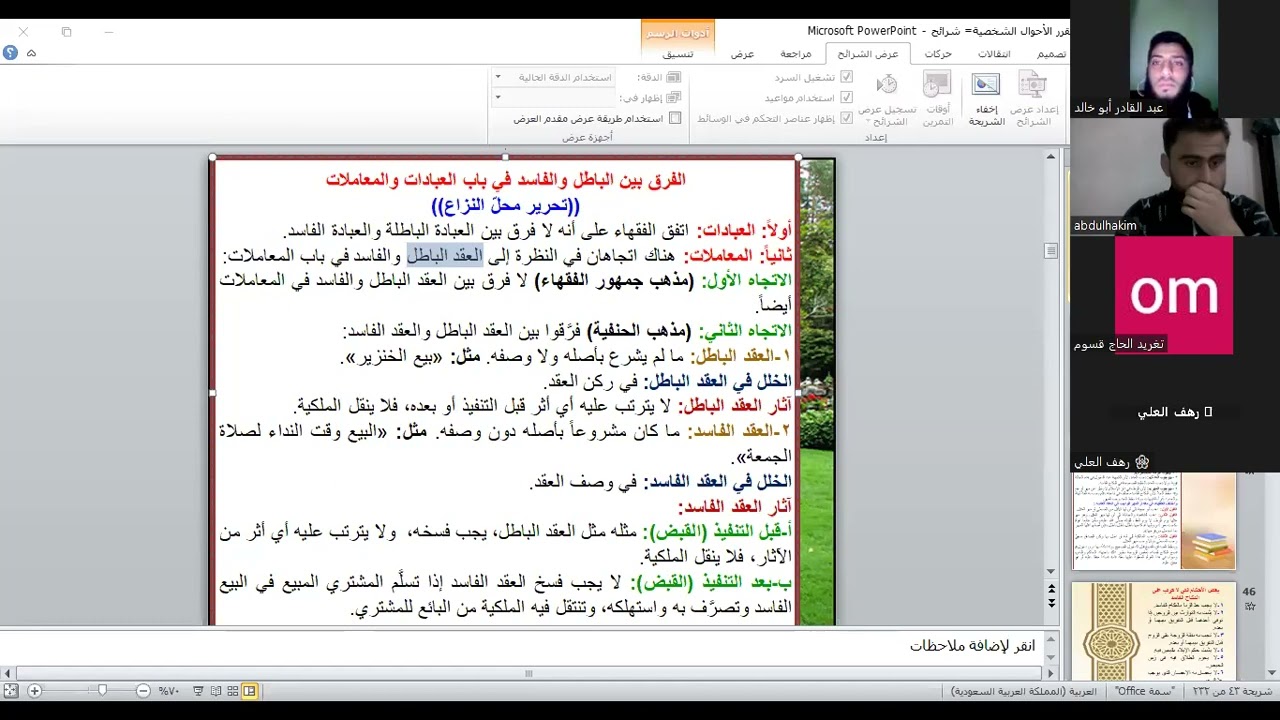Enable Use Presenter View (استخدام طريقة عرض مقدم العرض) checkbox
Viewport: 1280px width, 720px height.
(x=675, y=118)
